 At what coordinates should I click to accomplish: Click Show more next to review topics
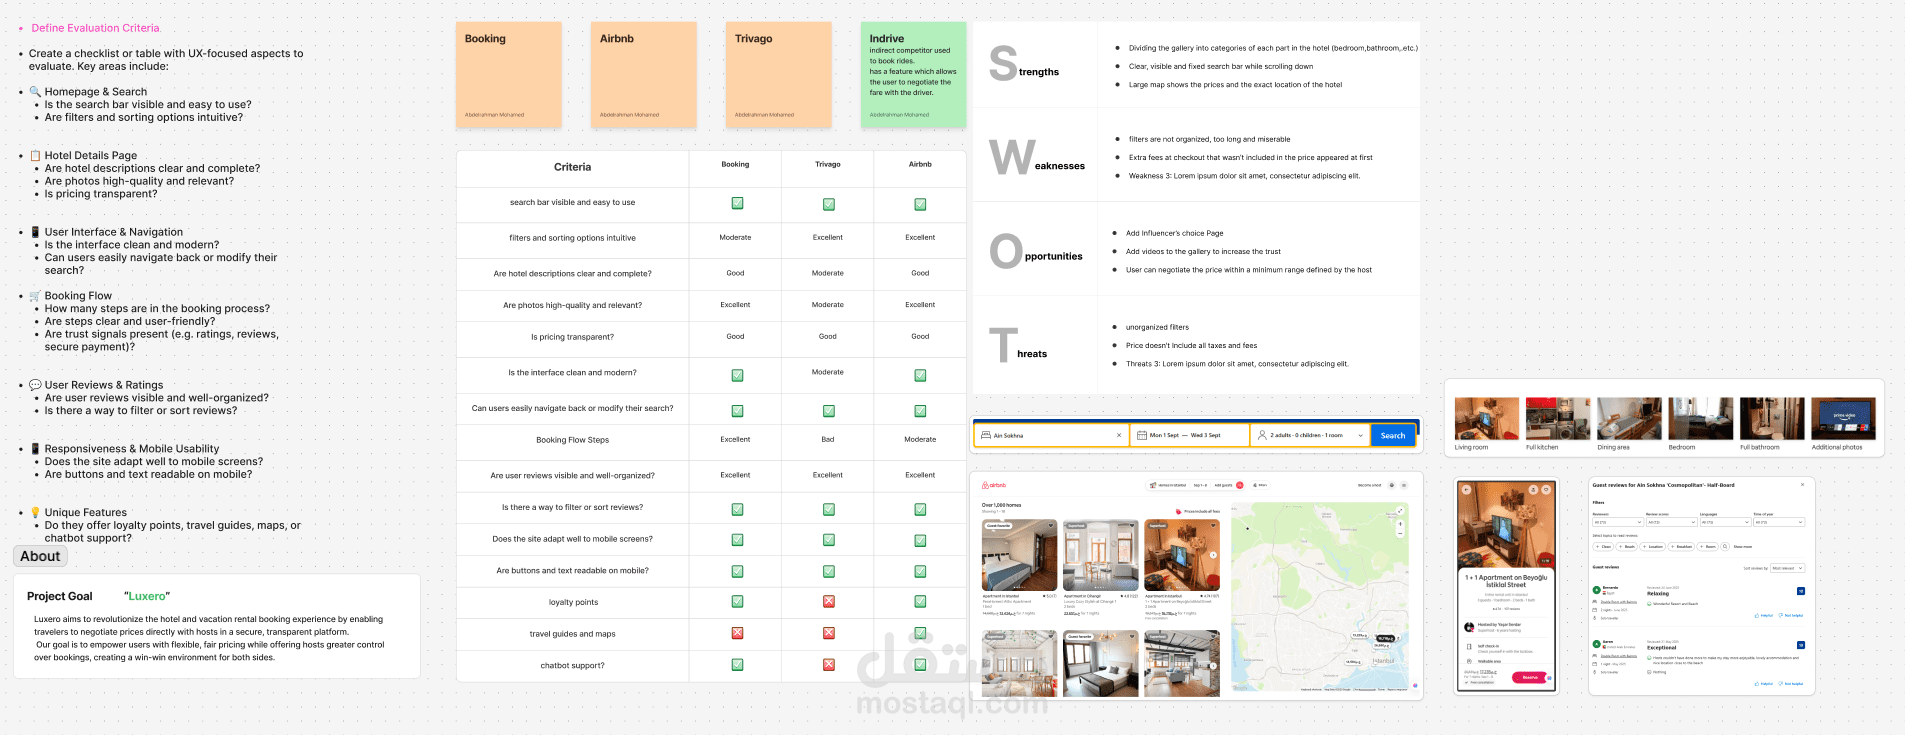1742,547
